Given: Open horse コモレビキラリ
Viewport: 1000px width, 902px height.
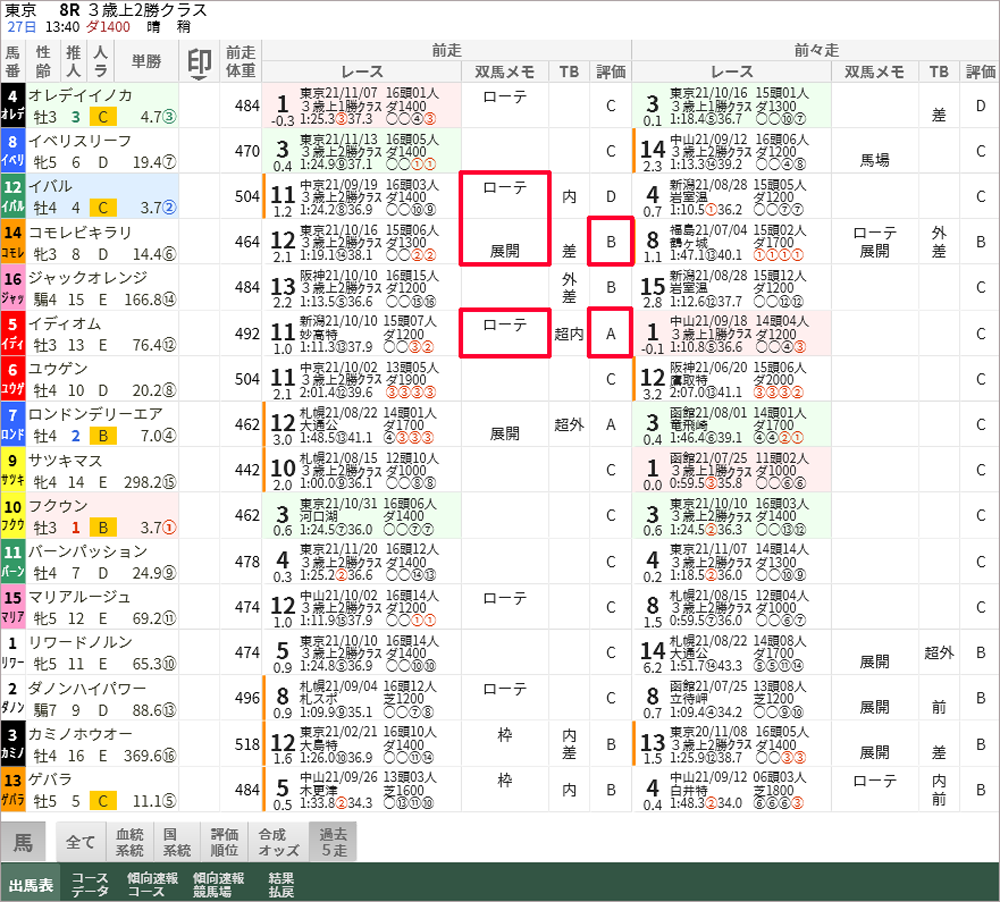Looking at the screenshot, I should coord(80,233).
